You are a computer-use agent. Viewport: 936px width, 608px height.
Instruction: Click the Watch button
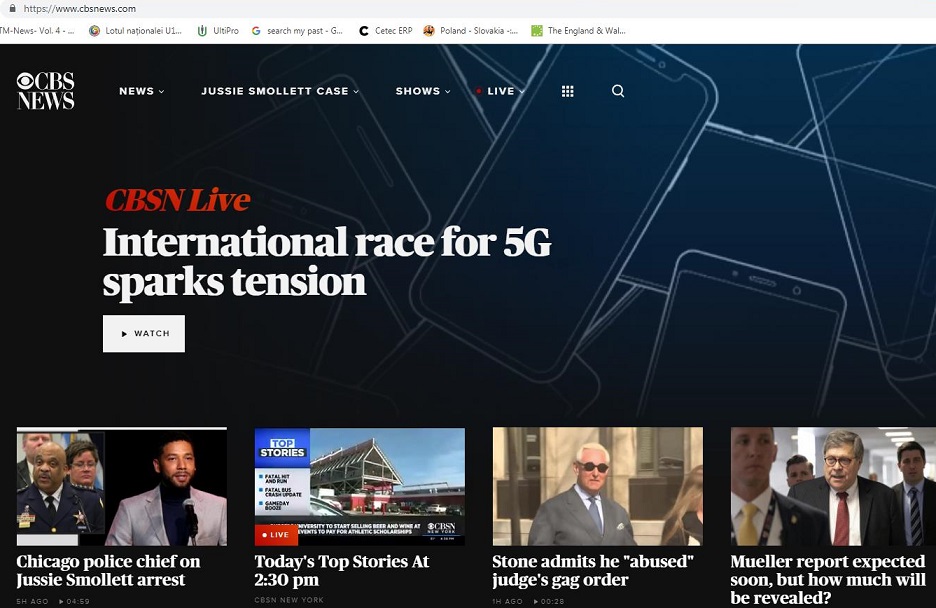pos(144,334)
